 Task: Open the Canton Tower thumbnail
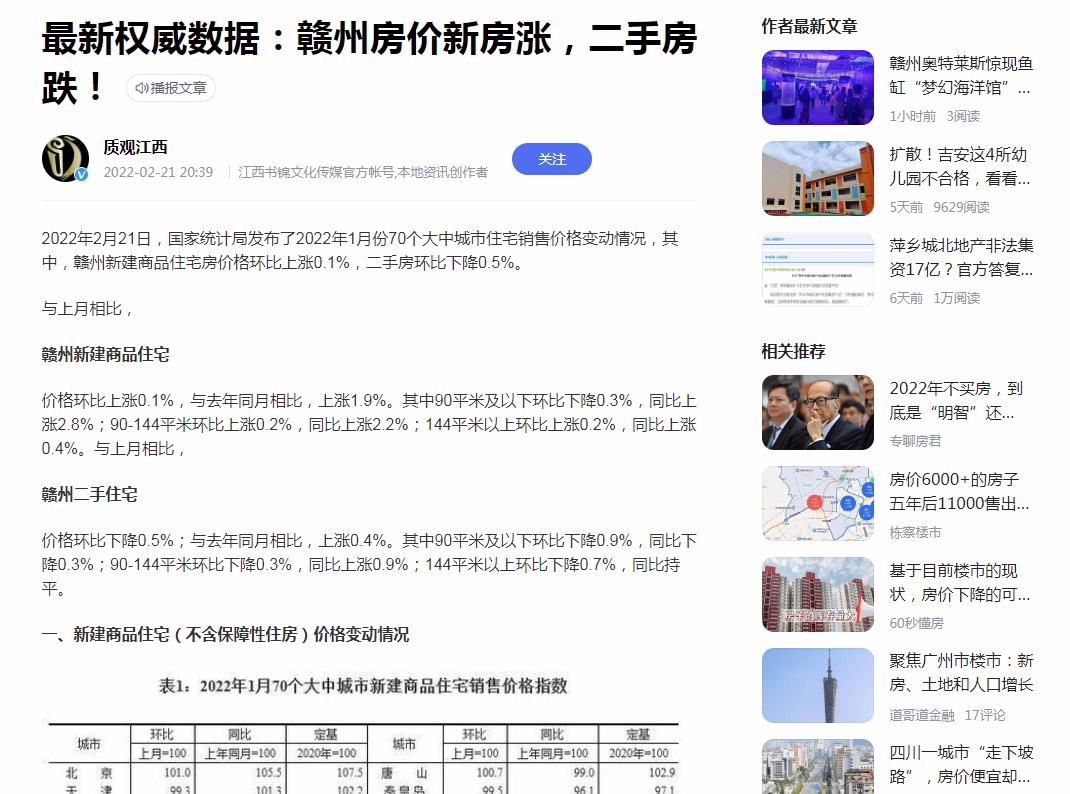[x=818, y=686]
